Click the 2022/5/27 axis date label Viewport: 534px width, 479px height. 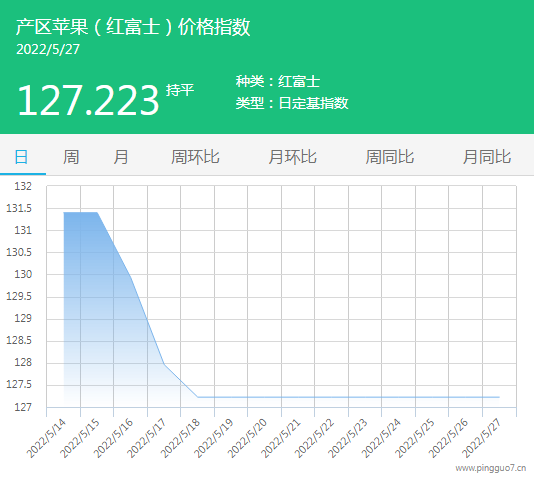coord(482,438)
